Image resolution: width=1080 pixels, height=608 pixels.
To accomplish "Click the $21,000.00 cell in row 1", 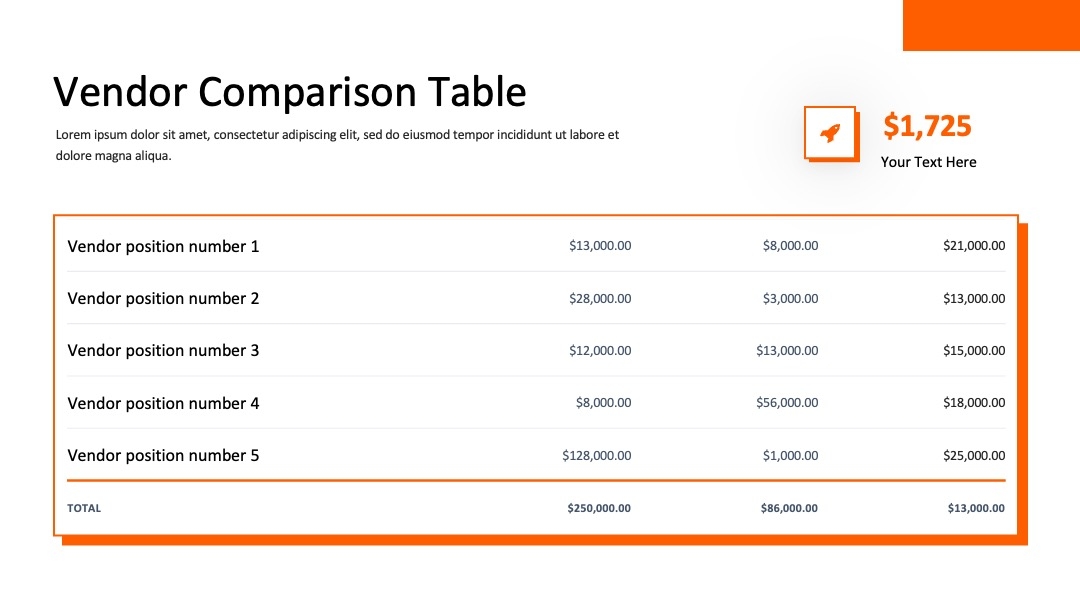I will 974,246.
